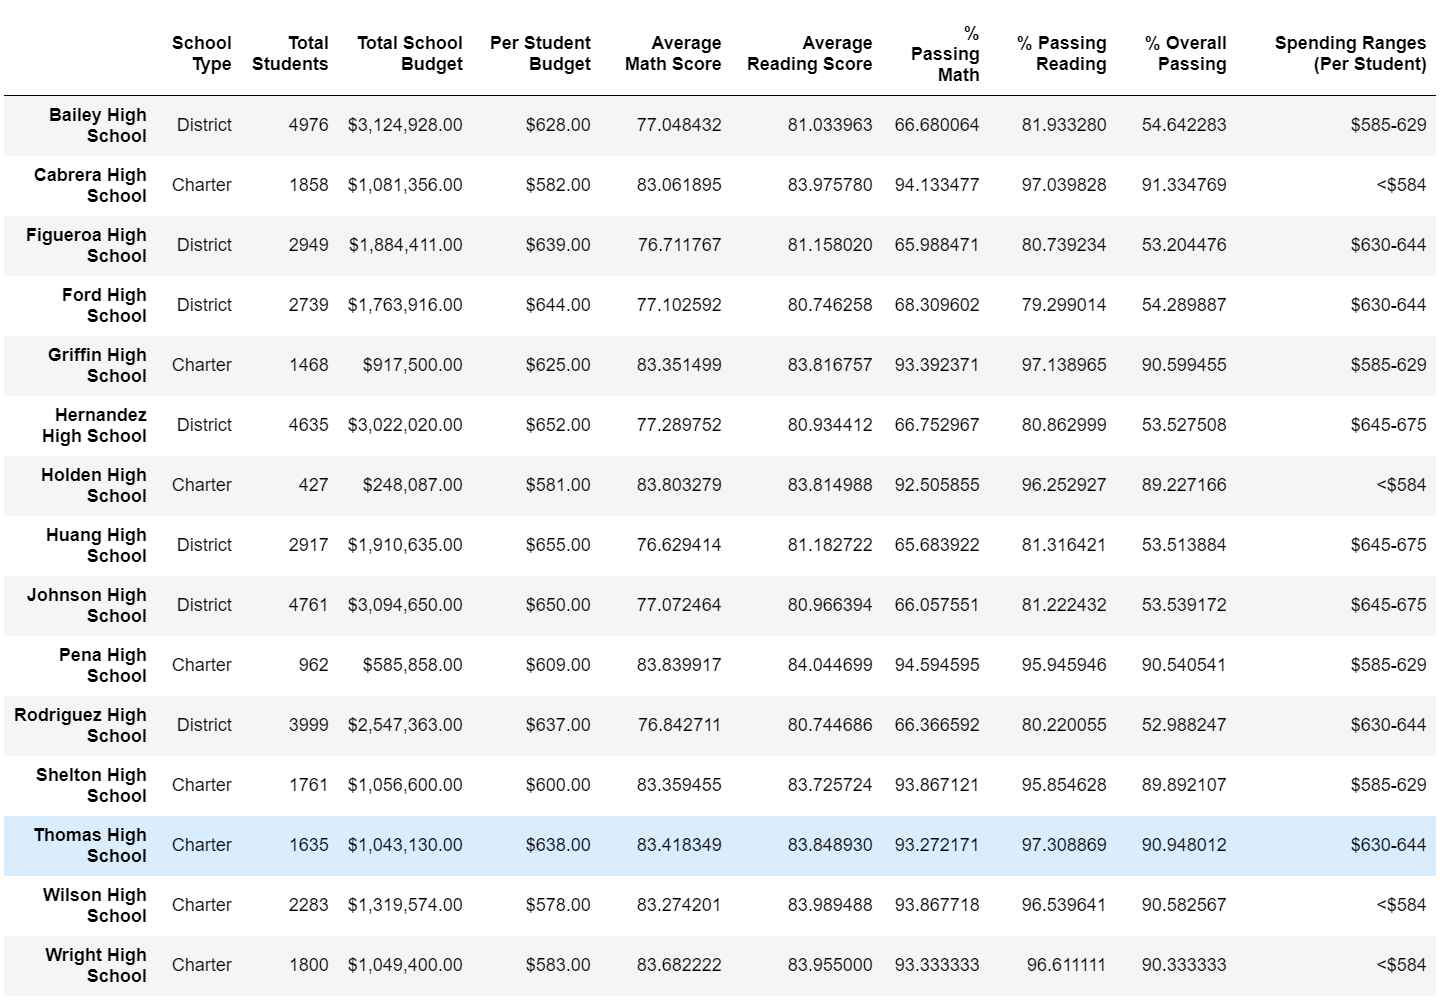Click Hernandez High School's spending range $645-675
The height and width of the screenshot is (1005, 1443).
pyautogui.click(x=1388, y=425)
